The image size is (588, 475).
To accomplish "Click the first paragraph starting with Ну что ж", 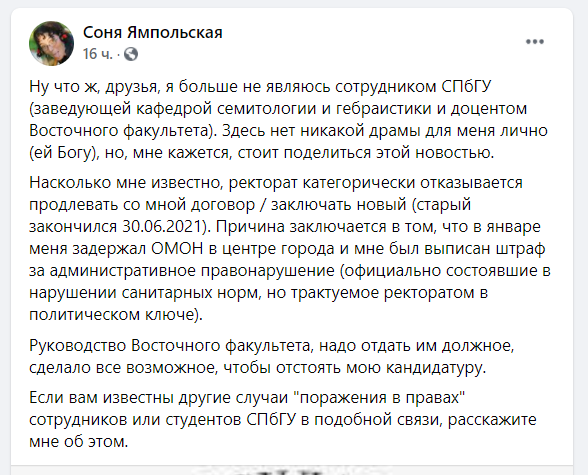I will (289, 120).
